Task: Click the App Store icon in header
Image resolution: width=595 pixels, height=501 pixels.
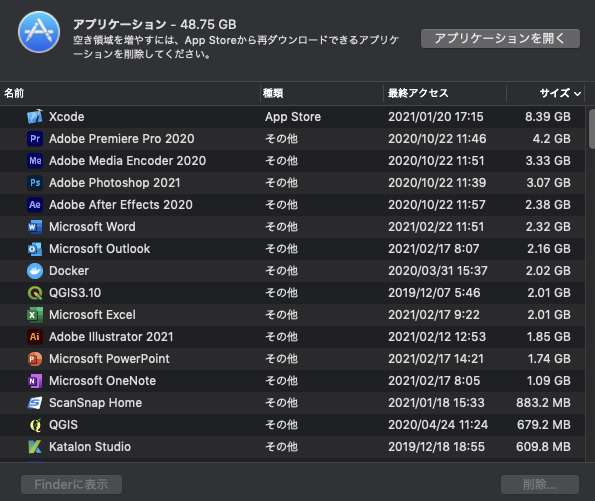Action: (x=39, y=32)
